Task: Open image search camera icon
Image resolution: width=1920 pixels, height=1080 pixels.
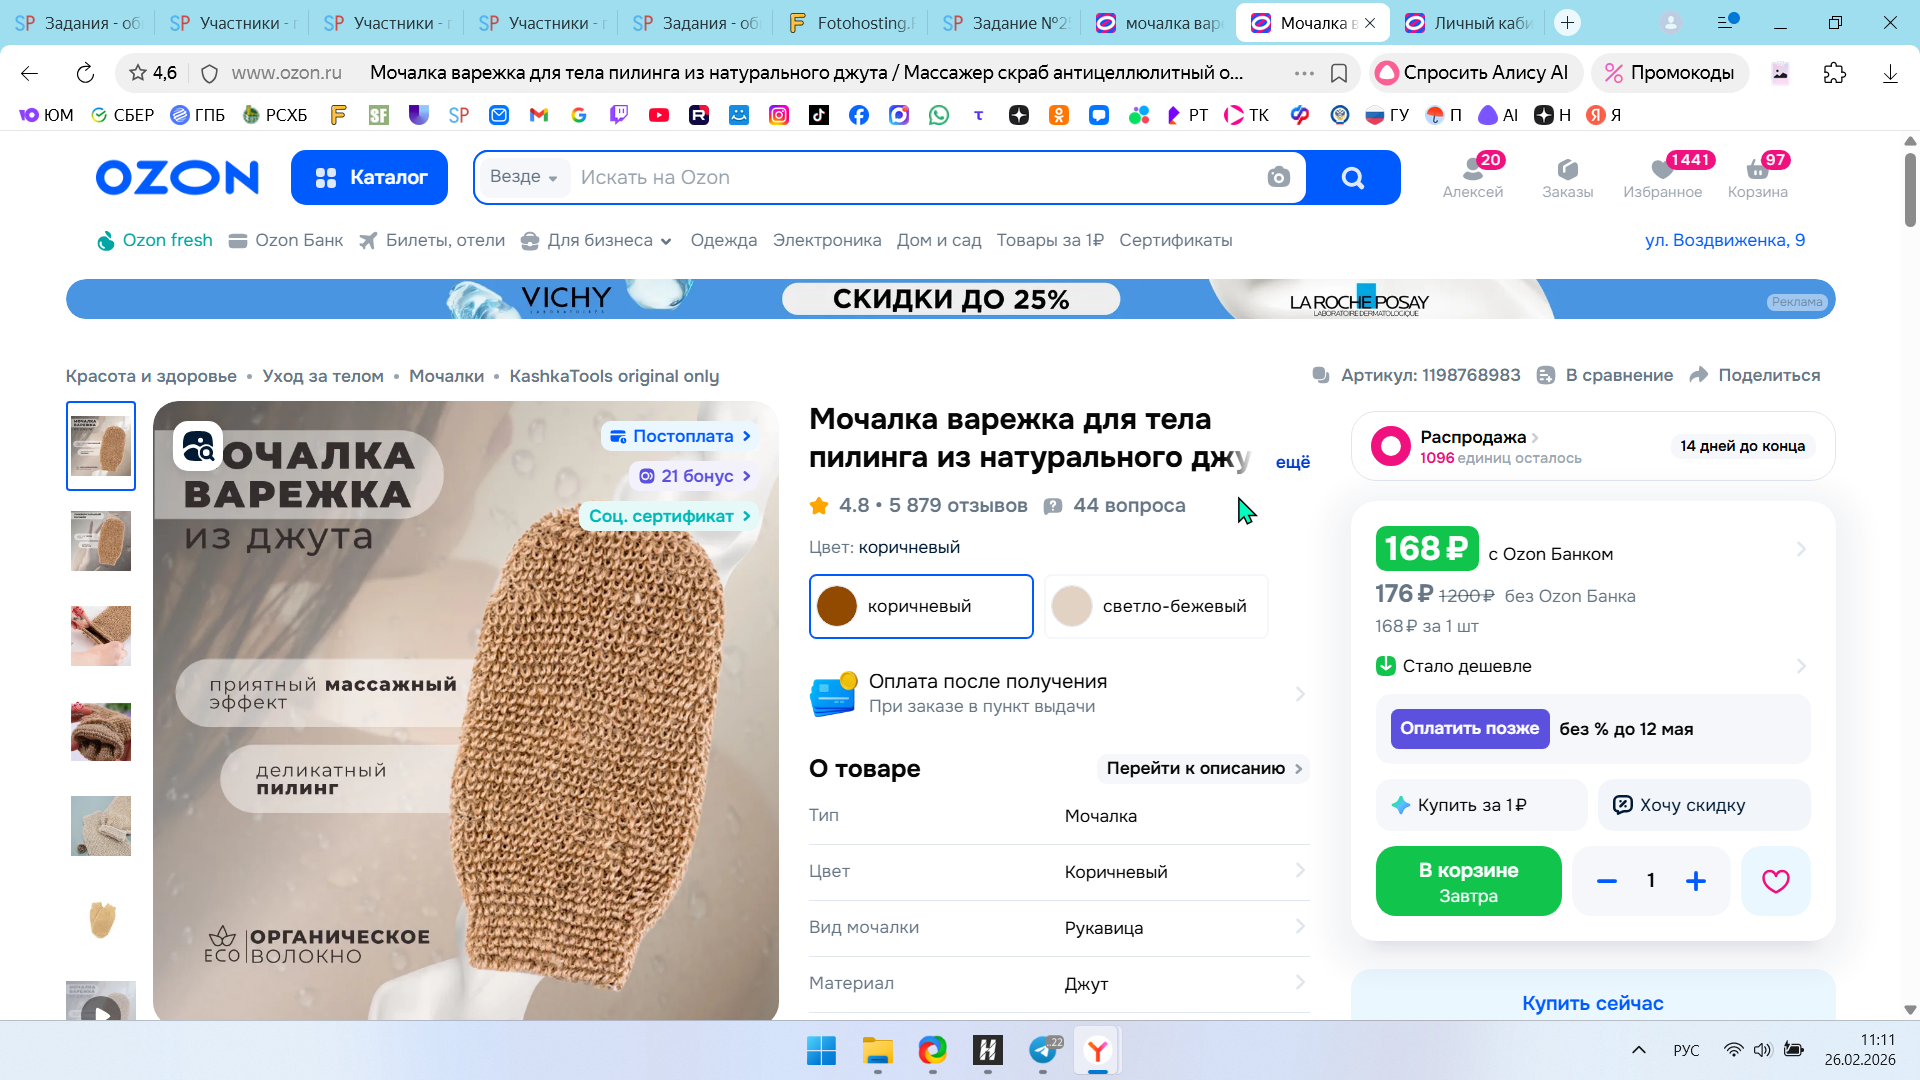Action: point(1278,177)
